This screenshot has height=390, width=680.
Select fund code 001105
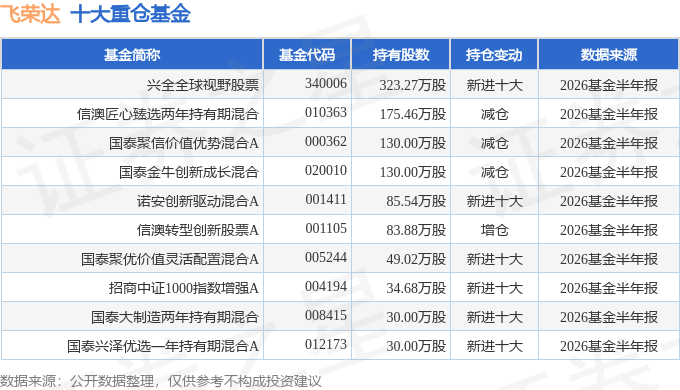(x=326, y=229)
